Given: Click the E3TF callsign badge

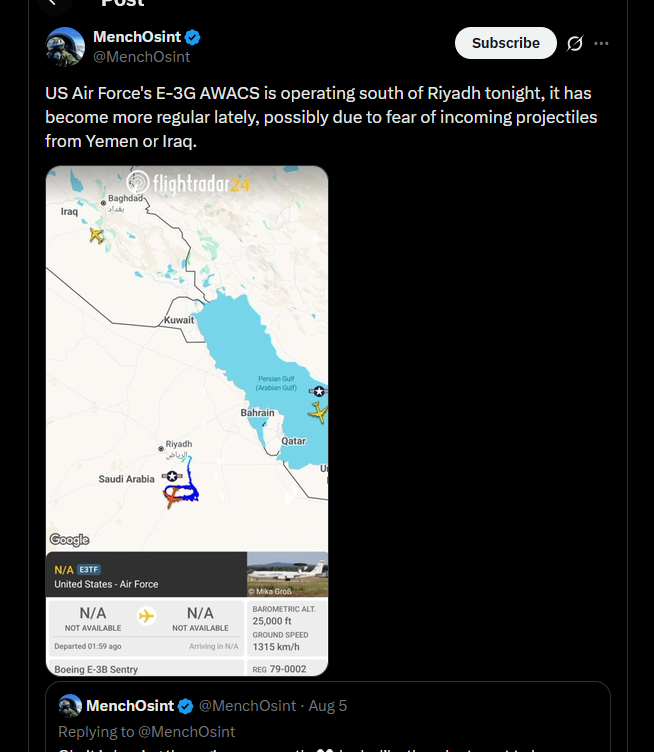Looking at the screenshot, I should pyautogui.click(x=89, y=570).
